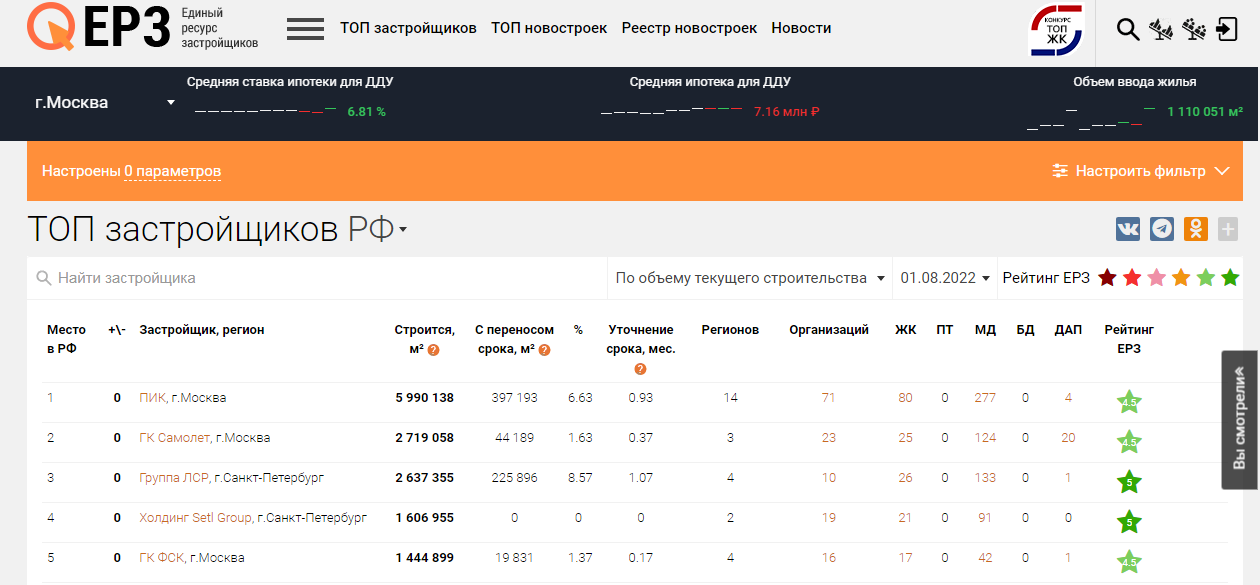The width and height of the screenshot is (1260, 585).
Task: Open the search icon in the header
Action: (1128, 29)
